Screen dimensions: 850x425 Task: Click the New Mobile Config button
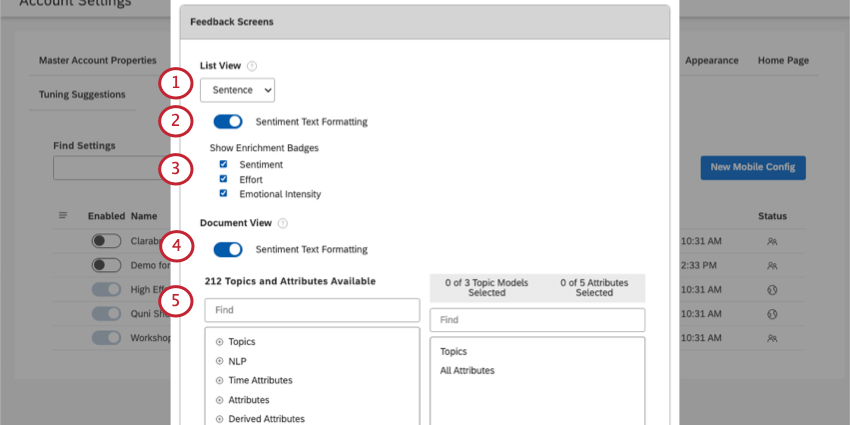coord(753,168)
